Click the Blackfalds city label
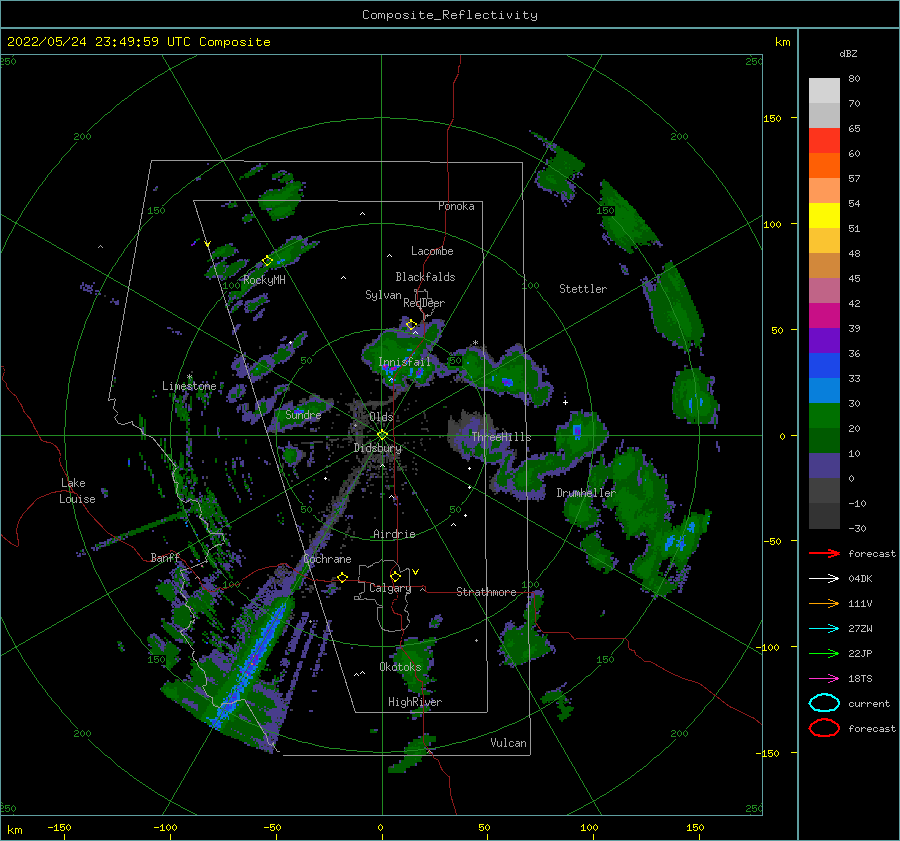Viewport: 900px width, 841px height. click(425, 277)
